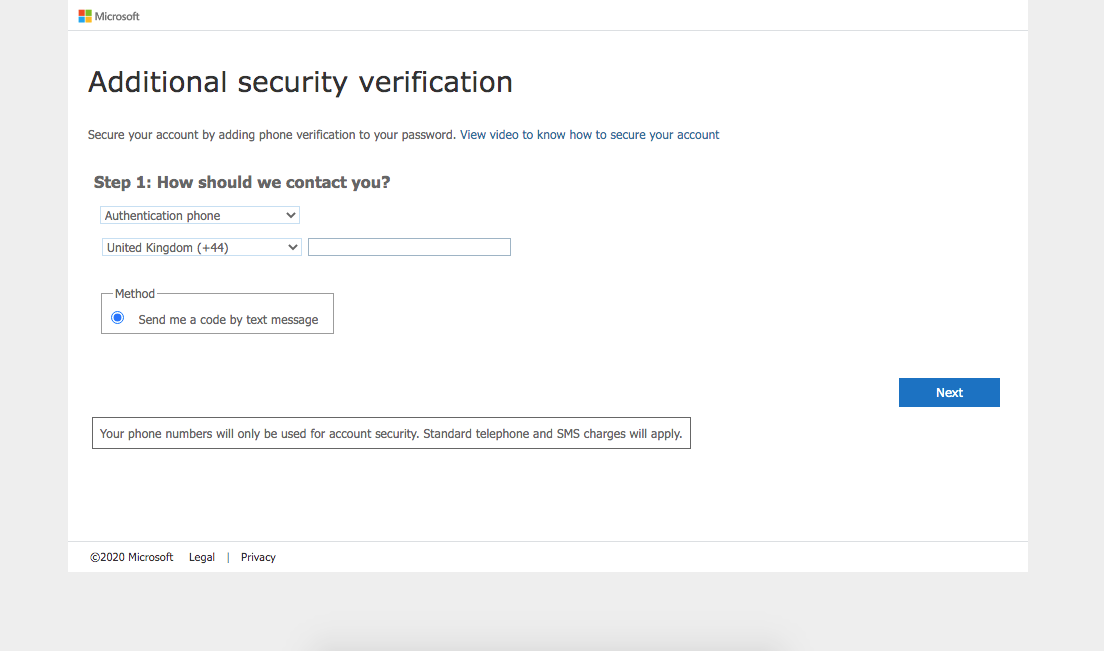Click the country code dropdown chevron arrow
Viewport: 1104px width, 651px height.
pyautogui.click(x=292, y=247)
